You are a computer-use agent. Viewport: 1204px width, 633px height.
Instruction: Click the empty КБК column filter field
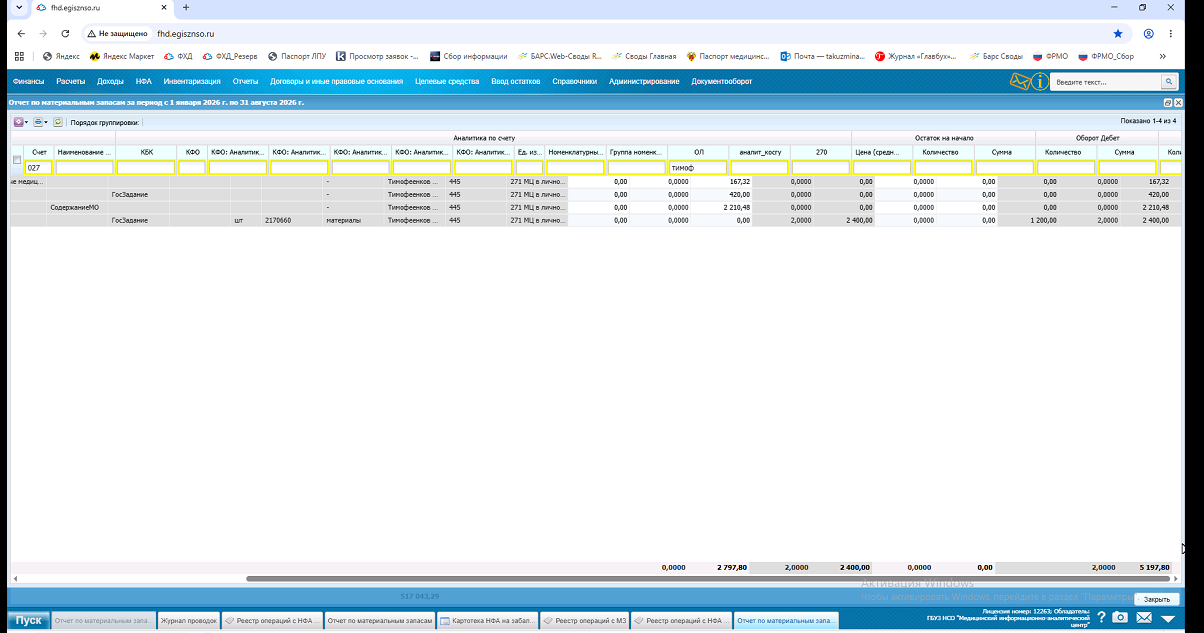146,168
